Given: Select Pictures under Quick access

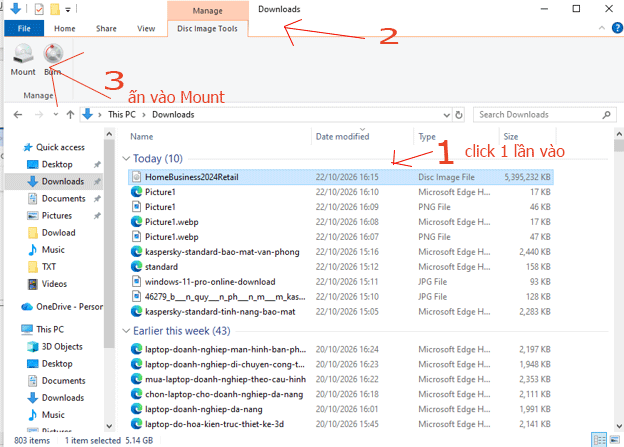Looking at the screenshot, I should click(57, 216).
